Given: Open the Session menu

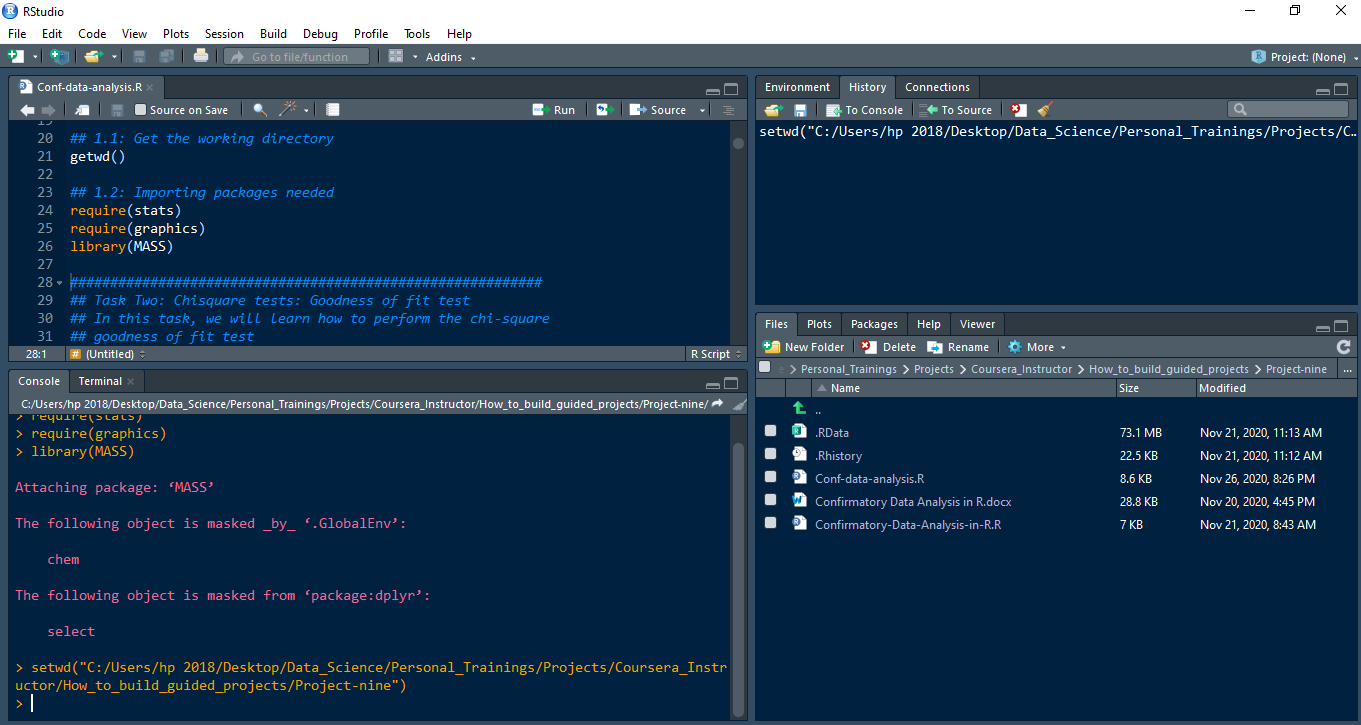Looking at the screenshot, I should (224, 34).
